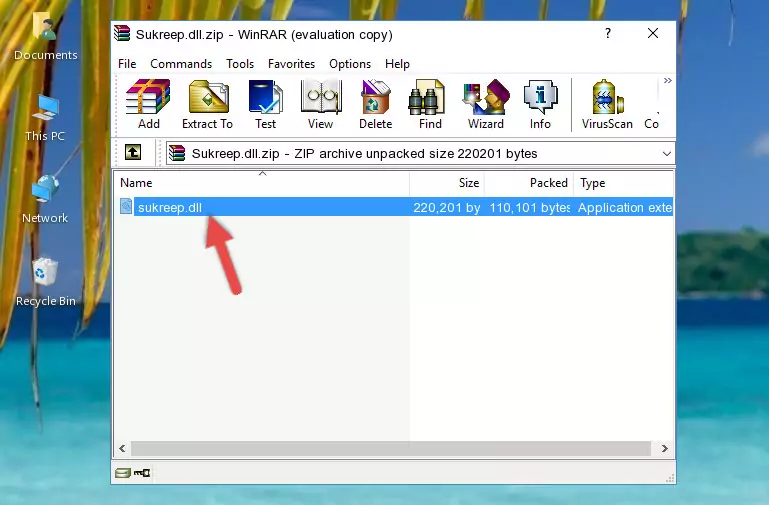Click the Application extension type cell
This screenshot has height=505, width=769.
(x=624, y=207)
